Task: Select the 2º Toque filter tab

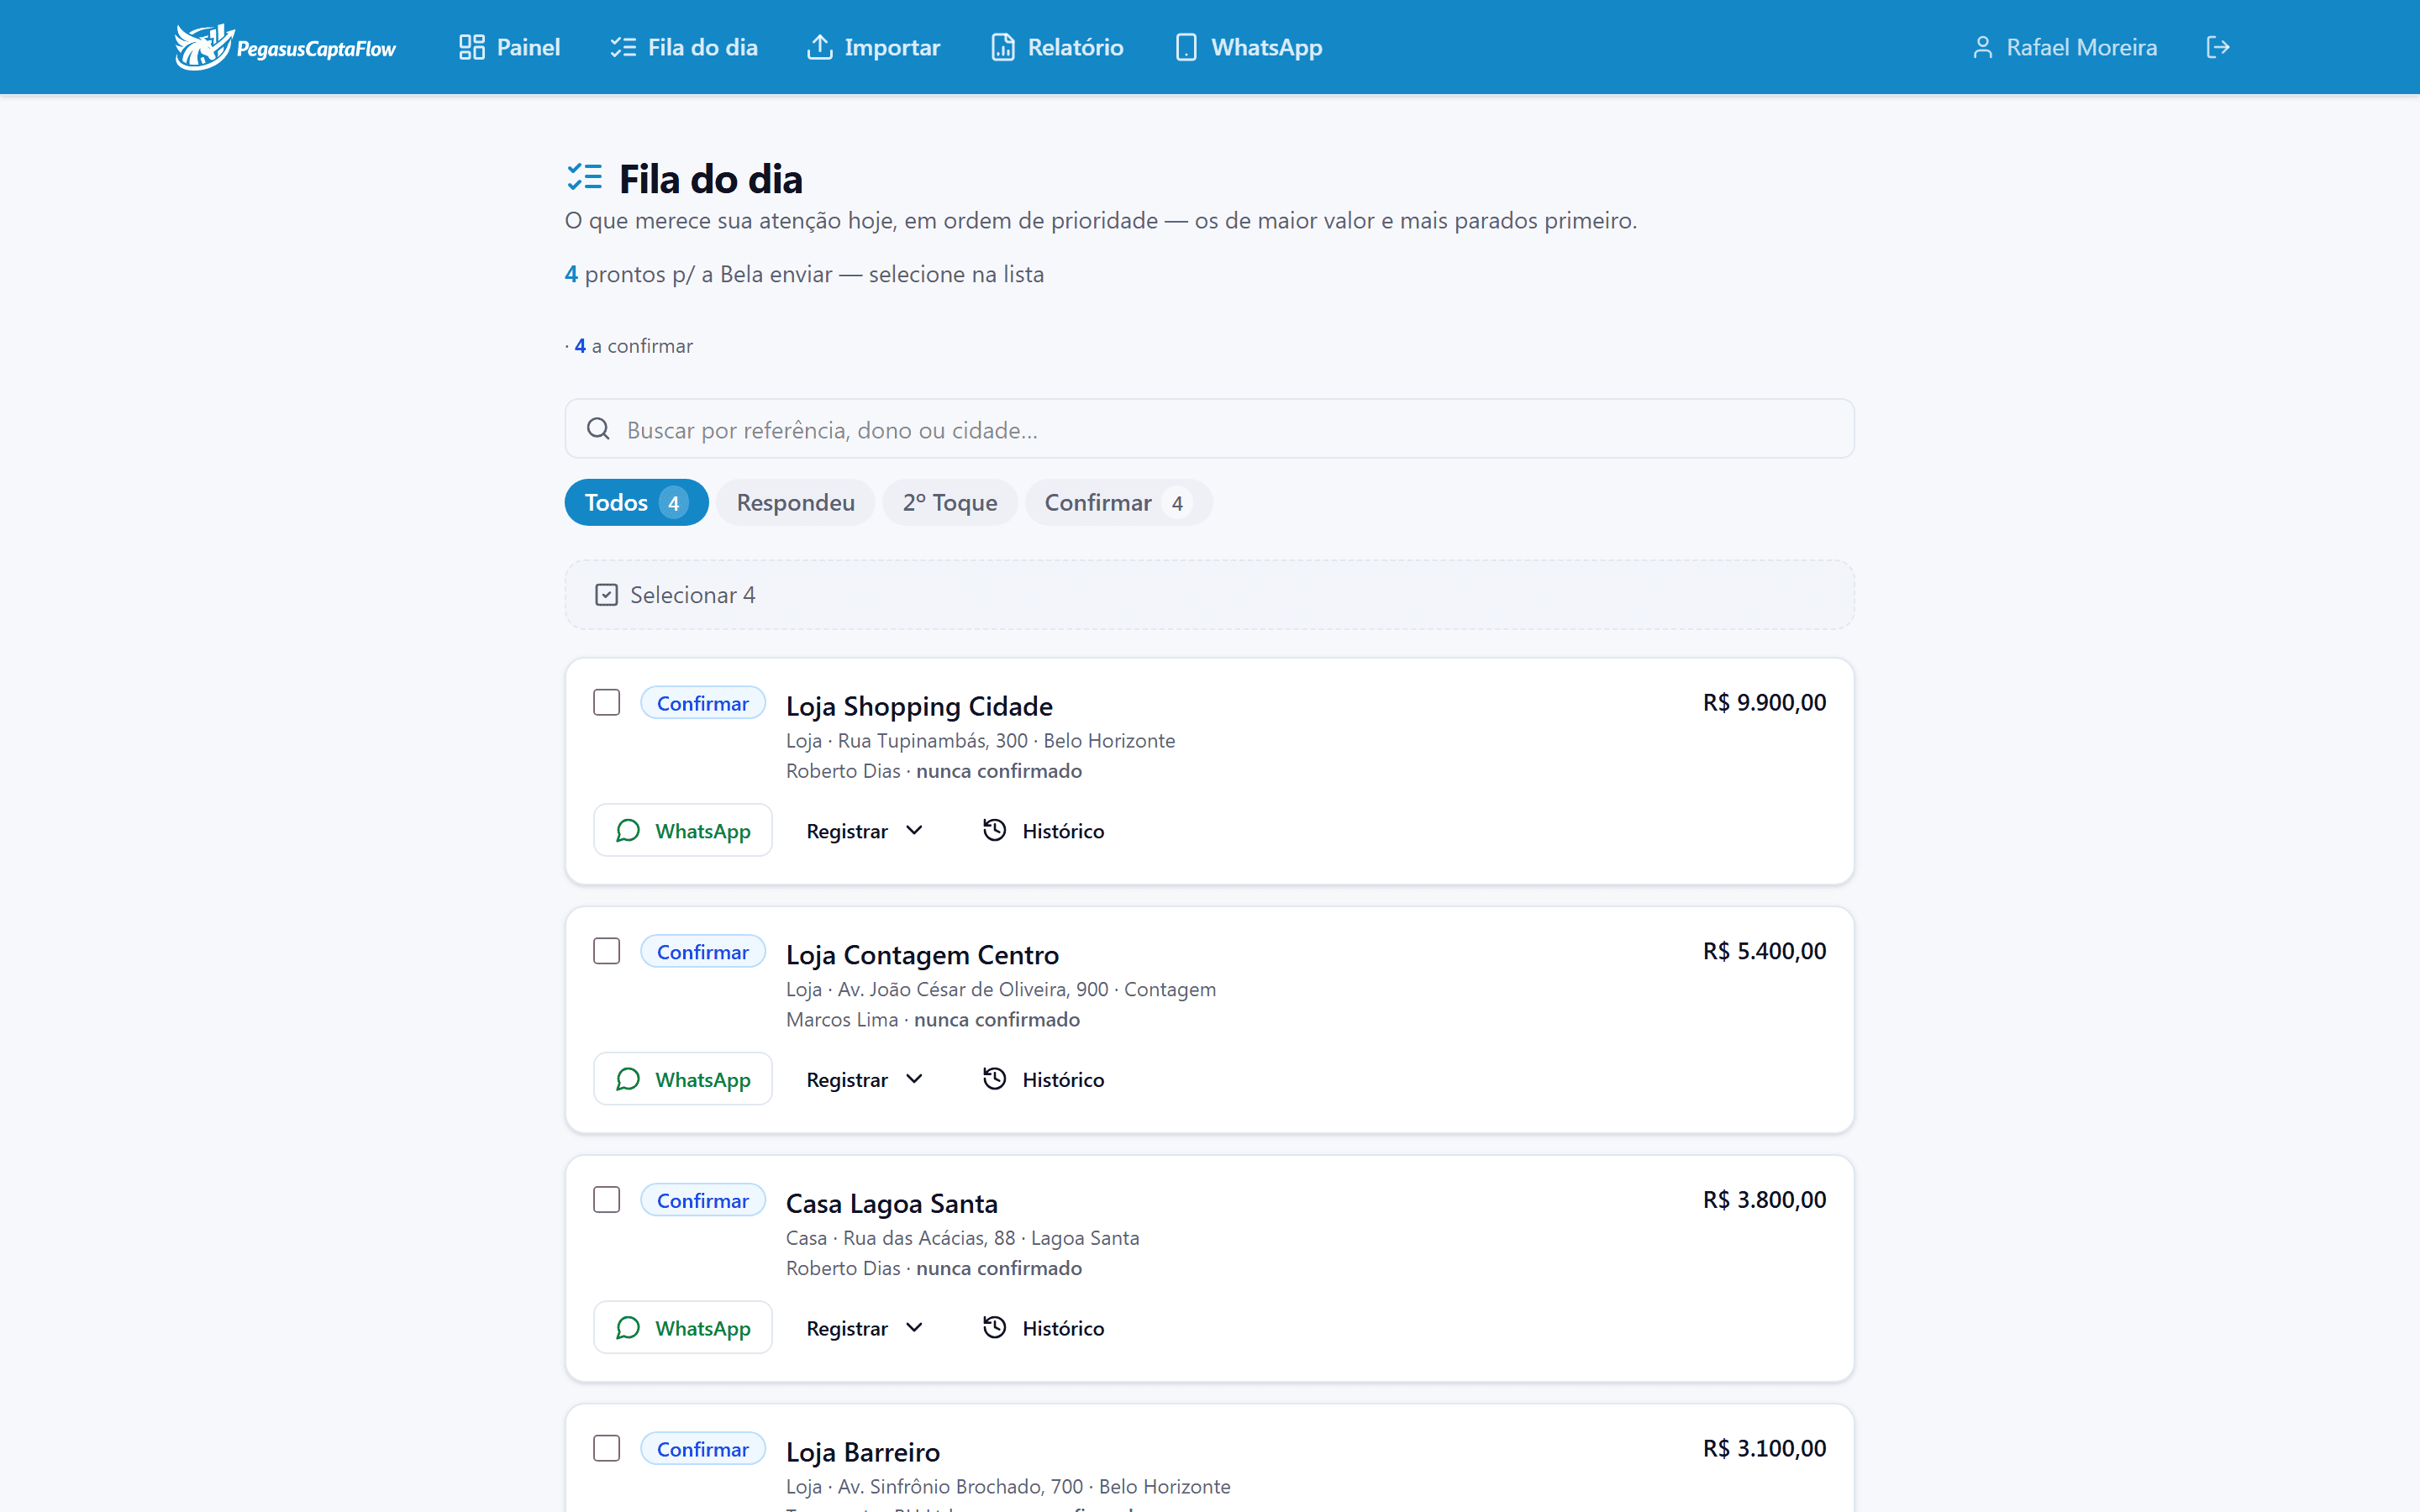Action: pyautogui.click(x=950, y=502)
